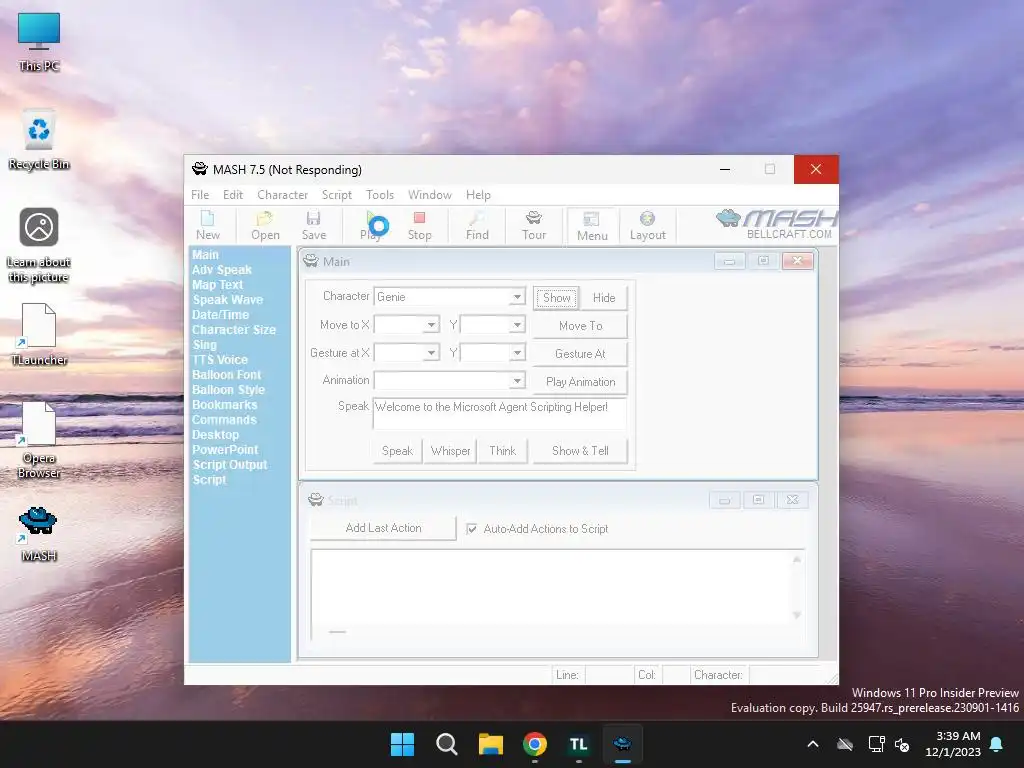Open taskbar Search

point(447,744)
